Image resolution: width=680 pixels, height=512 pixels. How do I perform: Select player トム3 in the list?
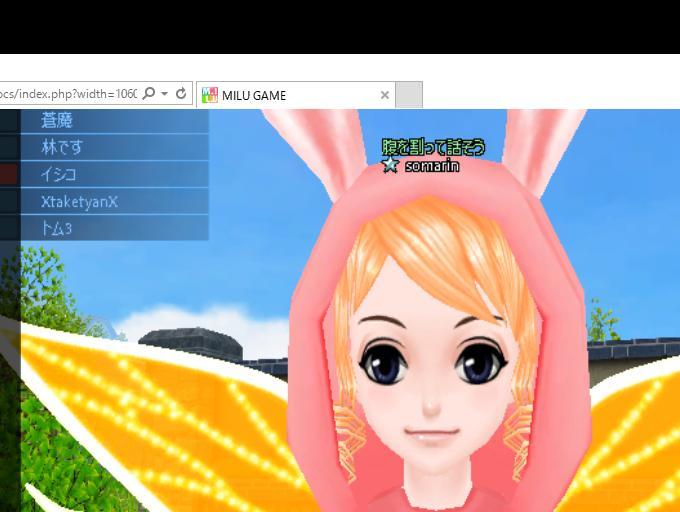click(x=56, y=228)
